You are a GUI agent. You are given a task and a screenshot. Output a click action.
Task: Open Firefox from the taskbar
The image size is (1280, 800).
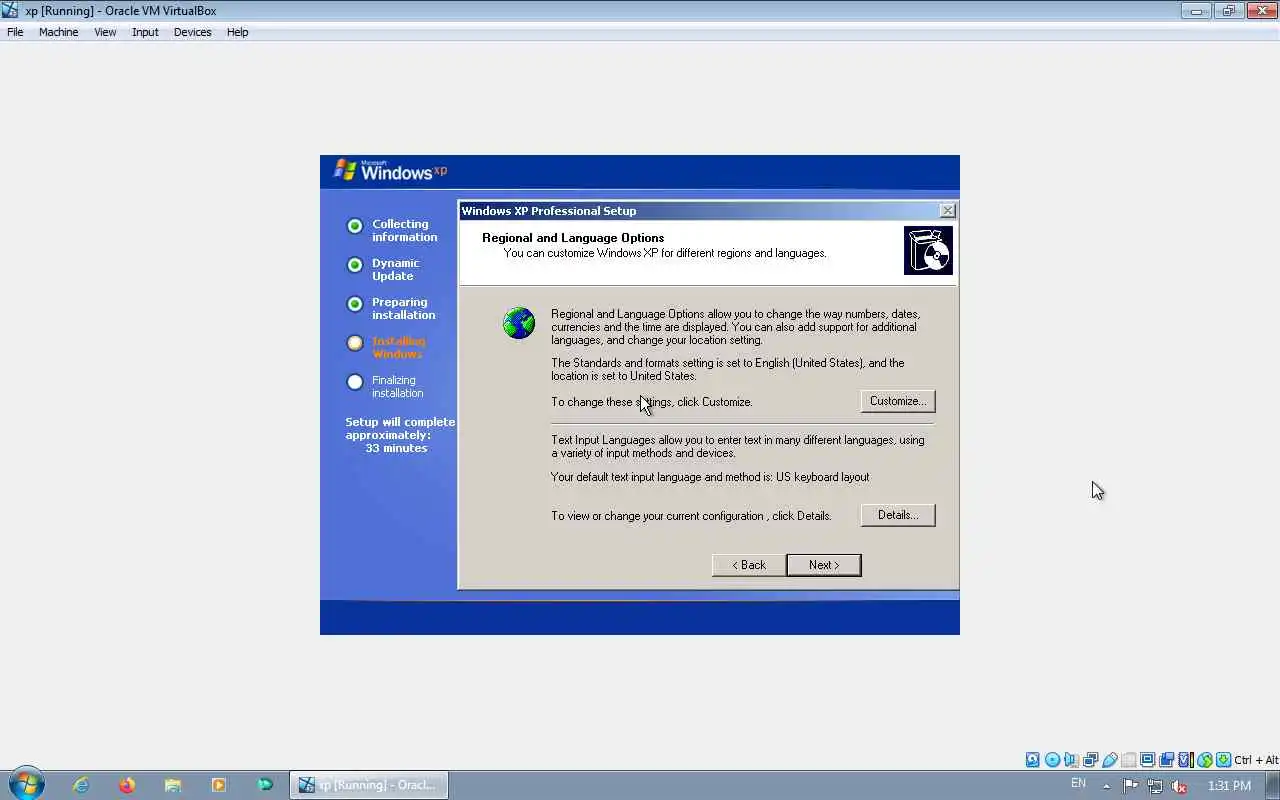tap(127, 785)
